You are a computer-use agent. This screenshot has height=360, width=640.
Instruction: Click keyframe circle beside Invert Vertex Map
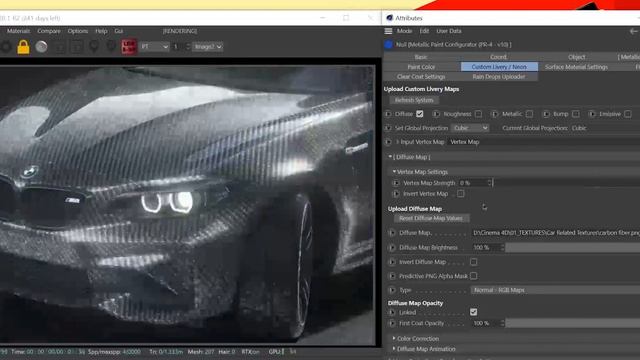(x=396, y=194)
